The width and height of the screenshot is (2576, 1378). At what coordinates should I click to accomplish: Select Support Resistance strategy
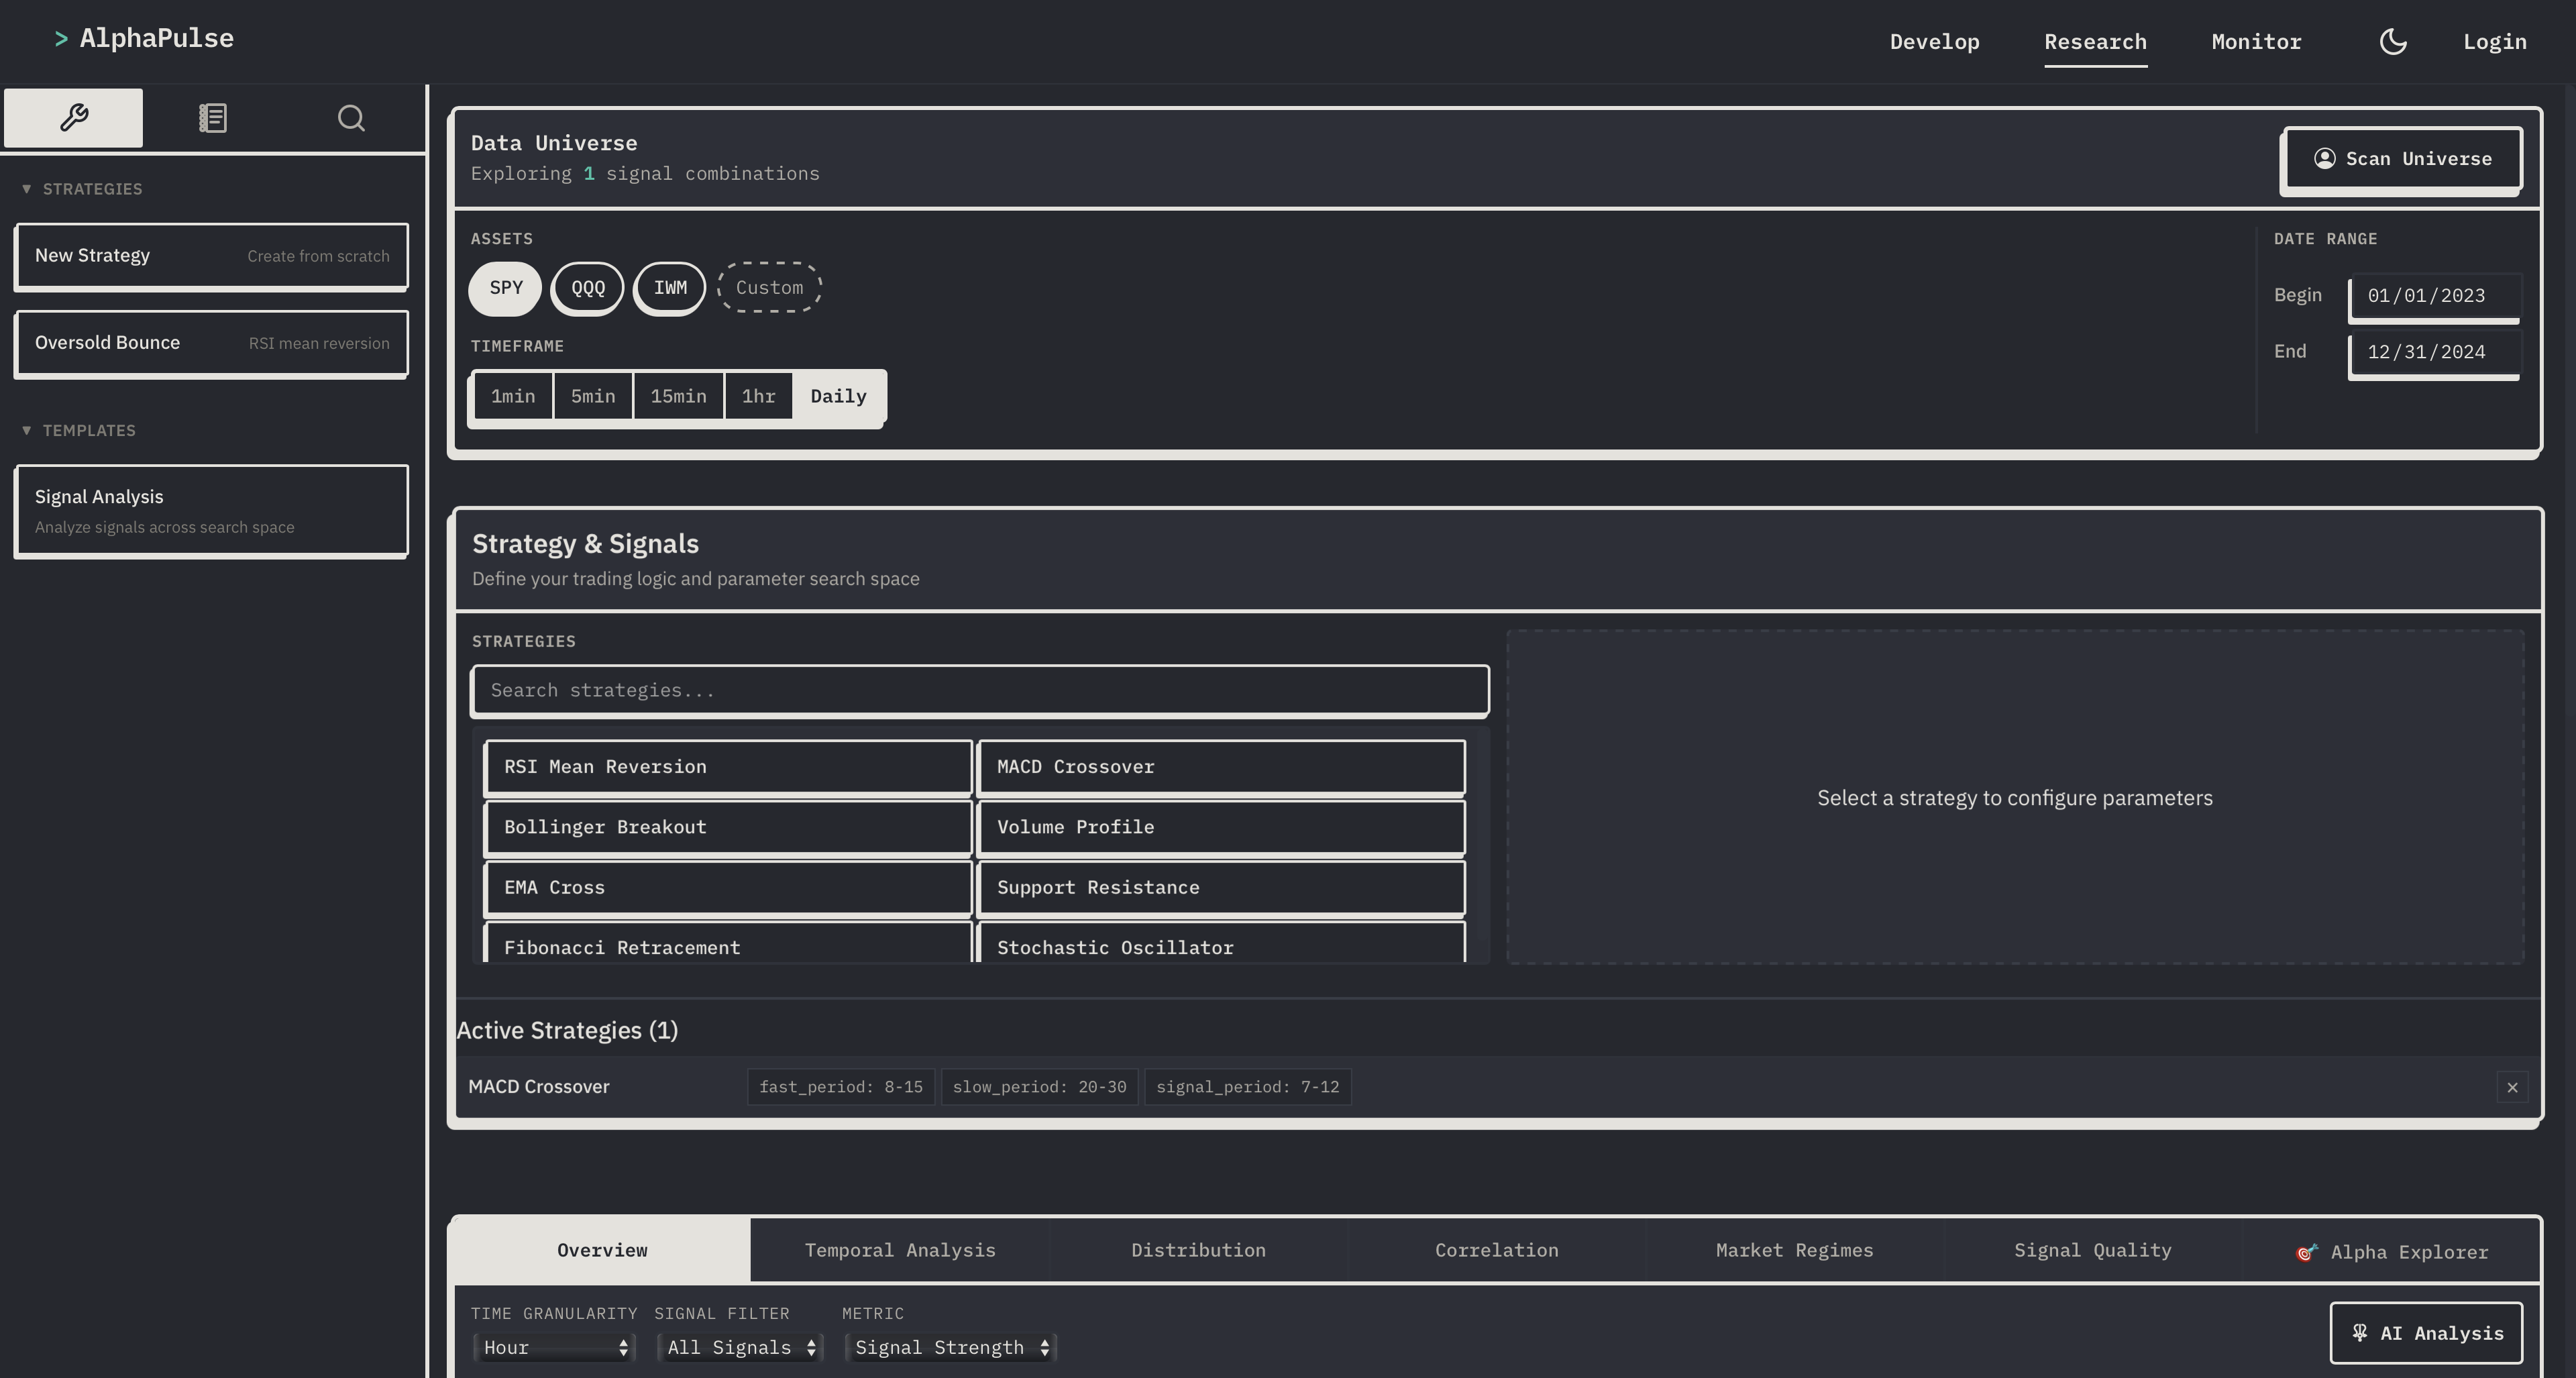(x=1221, y=888)
